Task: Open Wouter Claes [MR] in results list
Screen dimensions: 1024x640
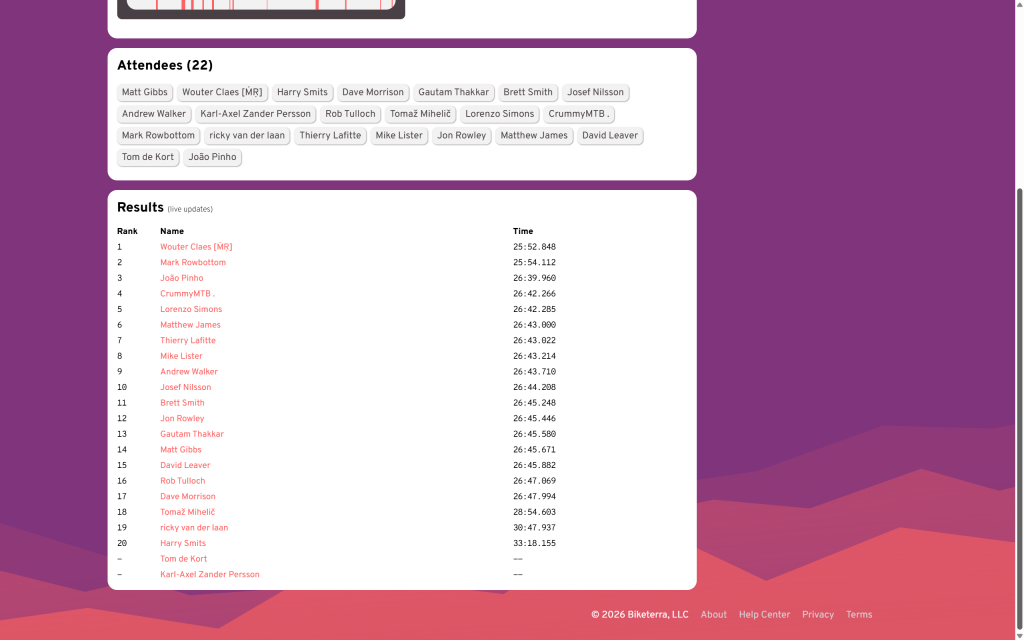Action: pos(196,247)
